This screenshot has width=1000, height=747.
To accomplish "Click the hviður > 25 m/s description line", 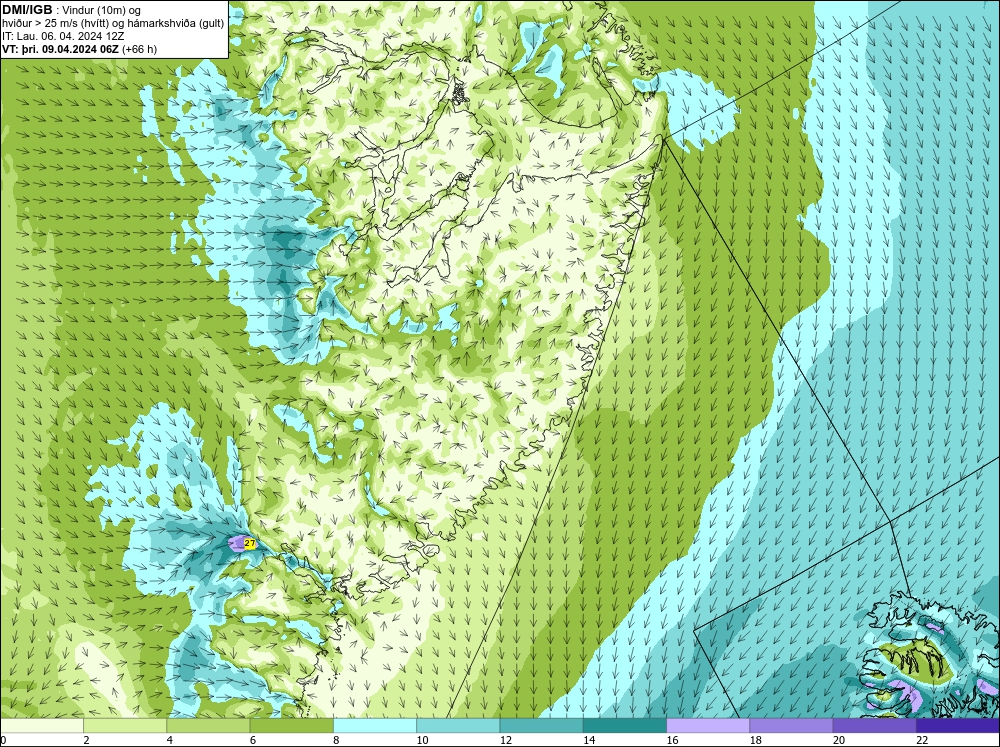I will pos(113,23).
